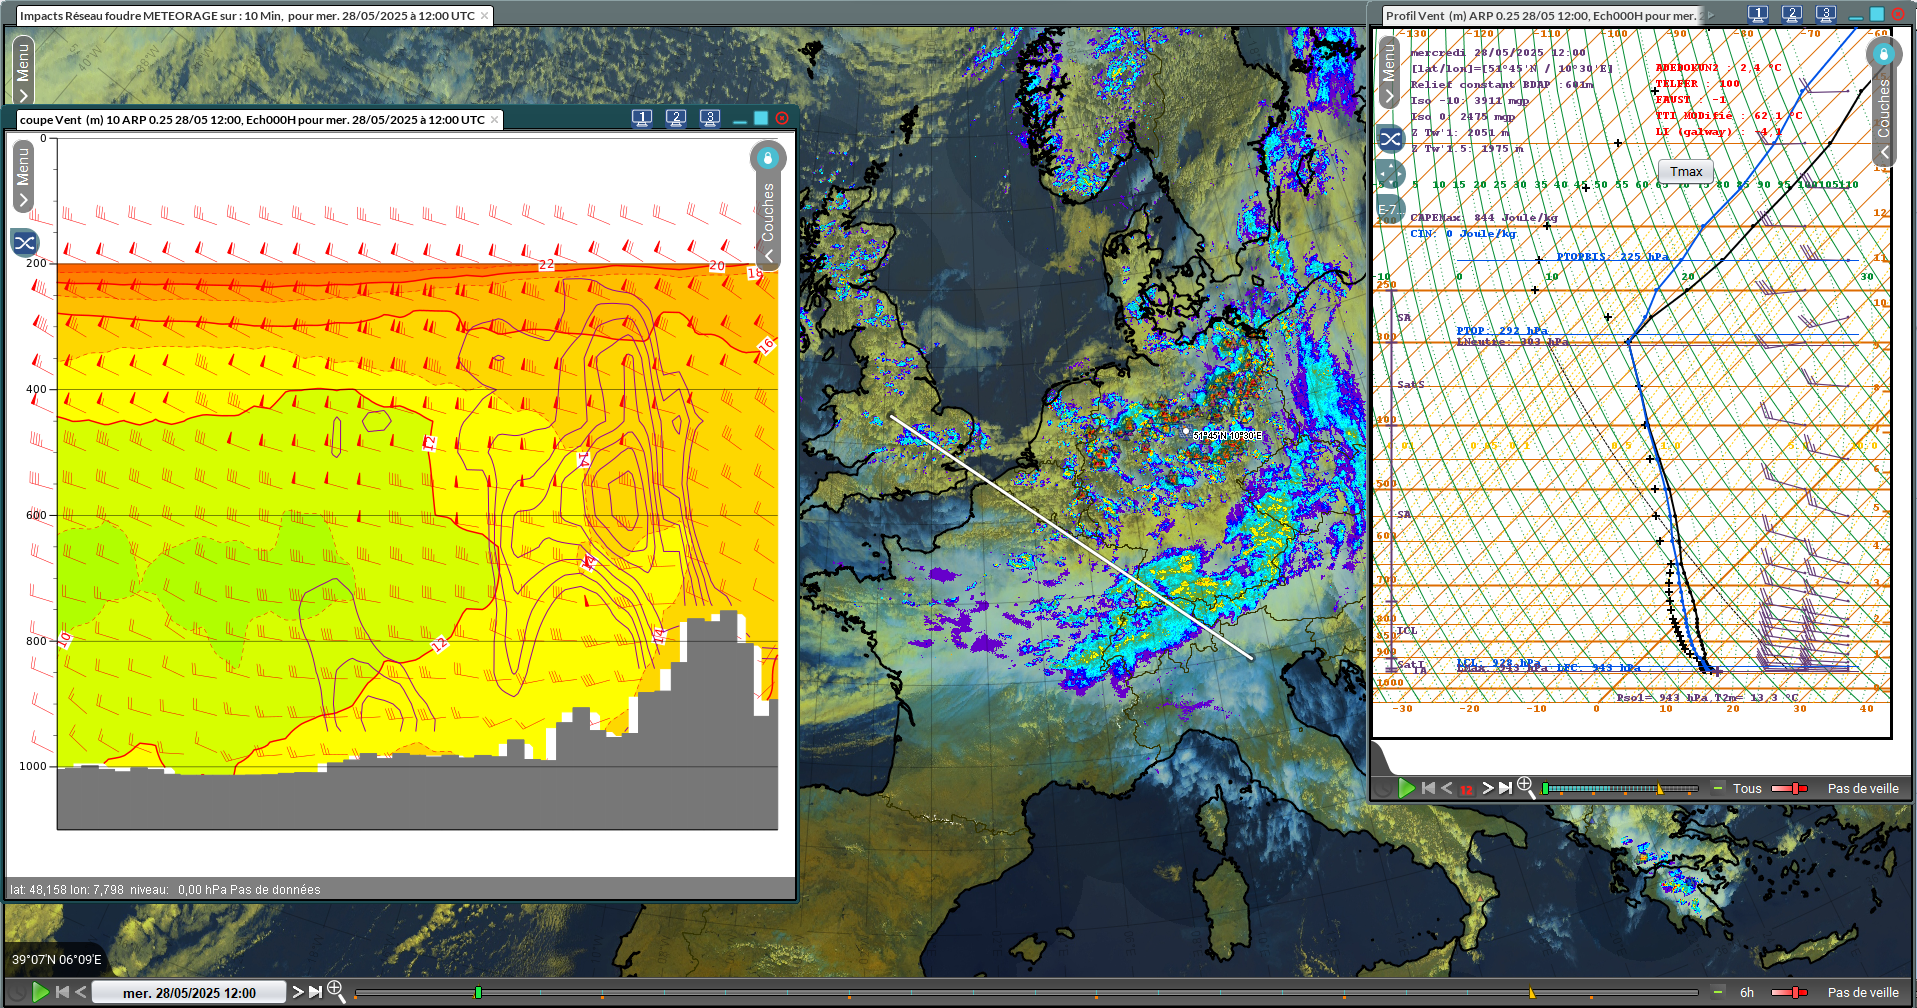
Task: Select the coupe Vent ARP cross-section tab
Action: tap(252, 120)
